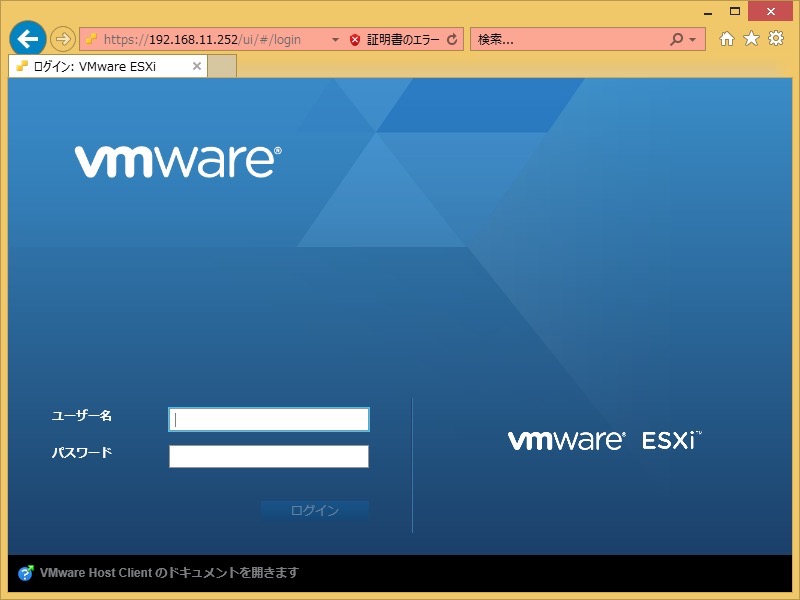
Task: Open the VMware Host Client documentation link
Action: click(x=169, y=573)
